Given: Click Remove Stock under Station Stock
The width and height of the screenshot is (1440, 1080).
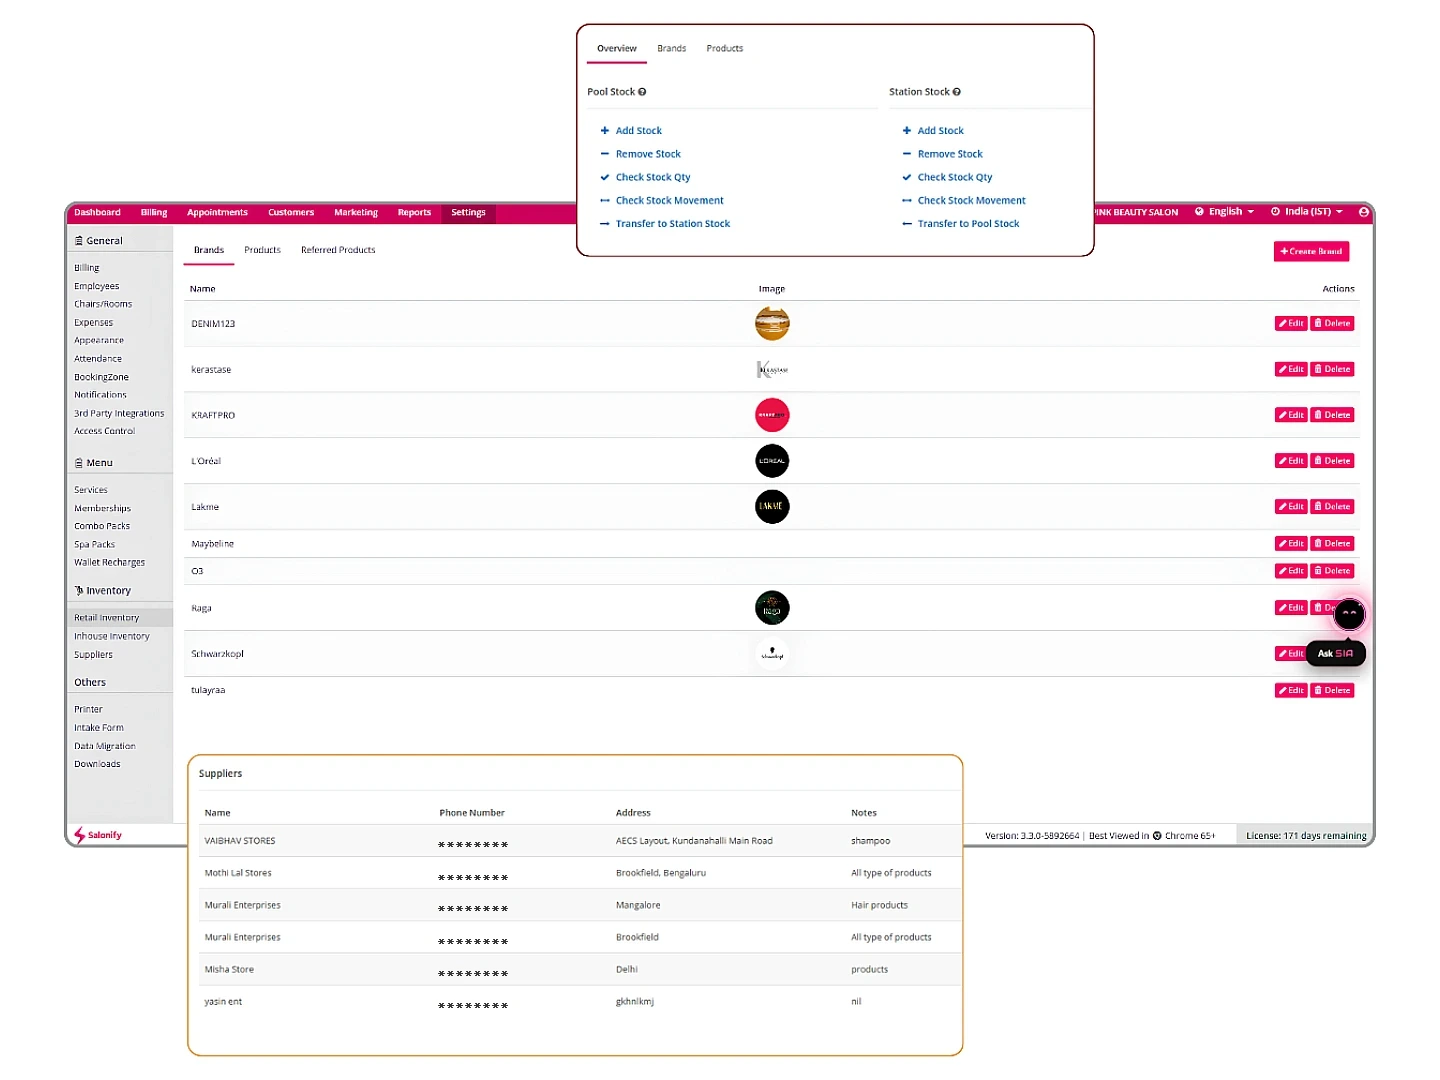Looking at the screenshot, I should click(x=942, y=155).
